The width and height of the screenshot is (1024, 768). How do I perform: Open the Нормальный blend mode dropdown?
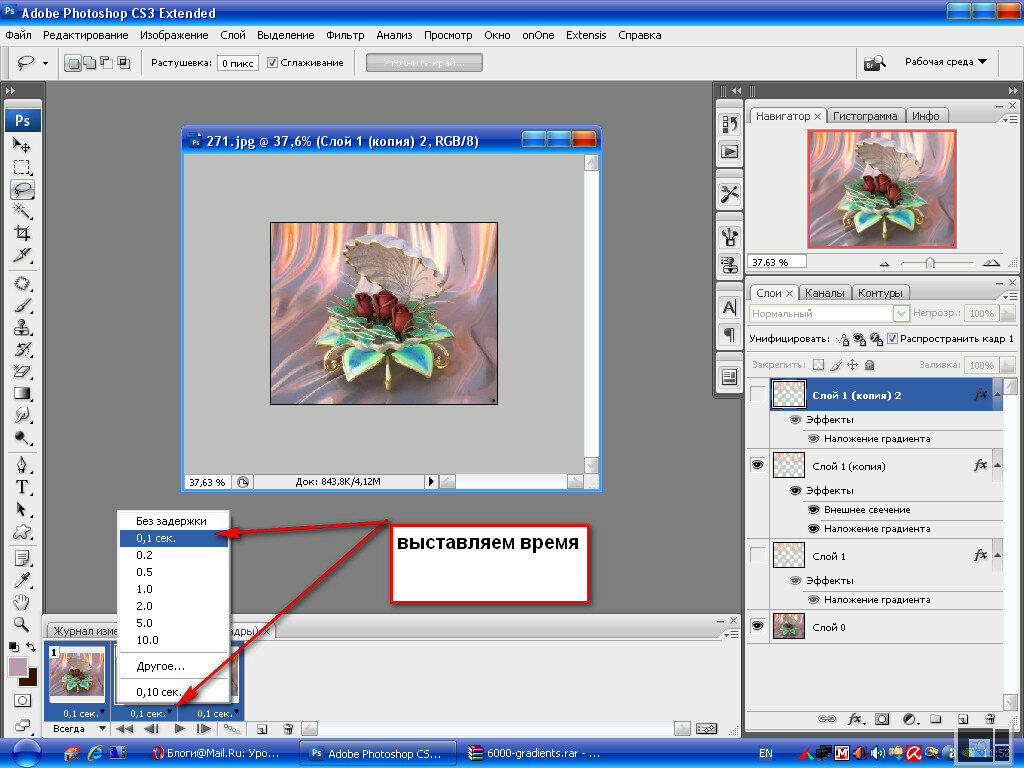point(829,313)
